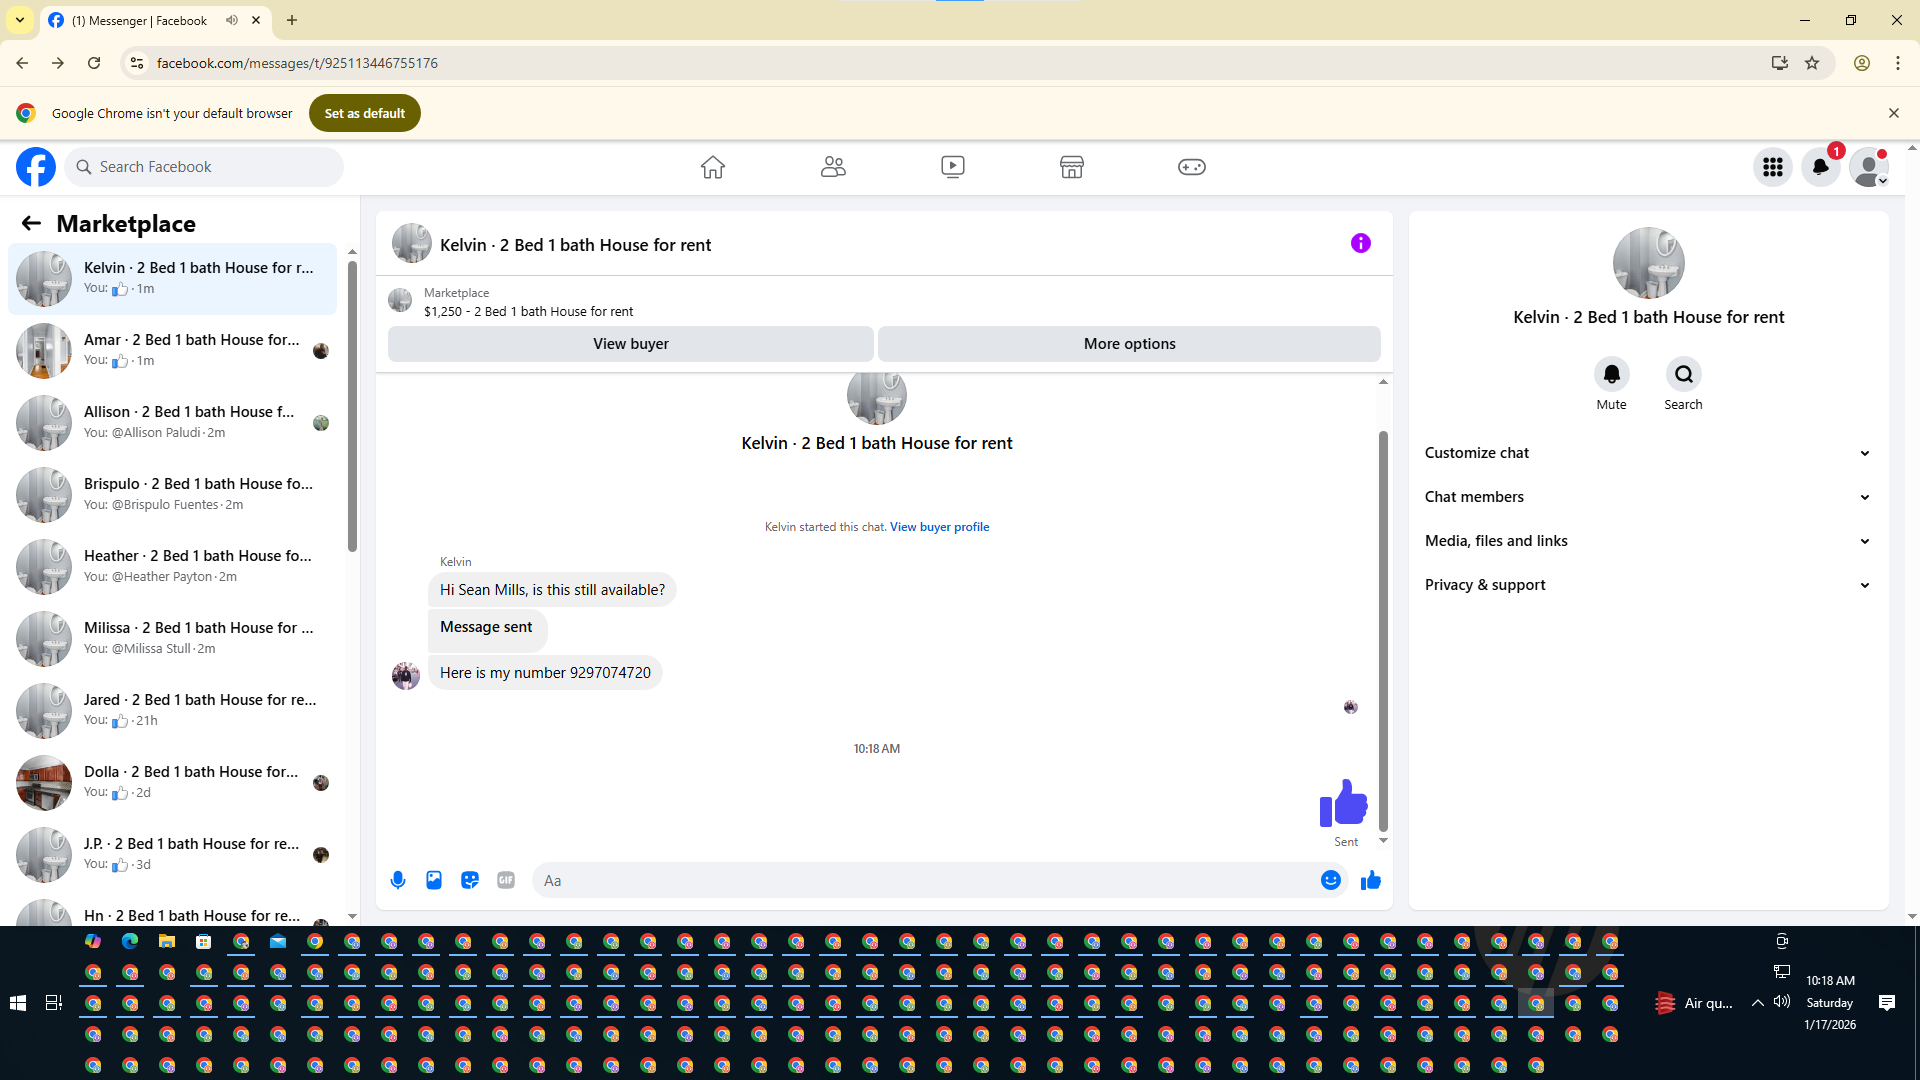
Task: Mute this conversation with the bell
Action: 1611,374
